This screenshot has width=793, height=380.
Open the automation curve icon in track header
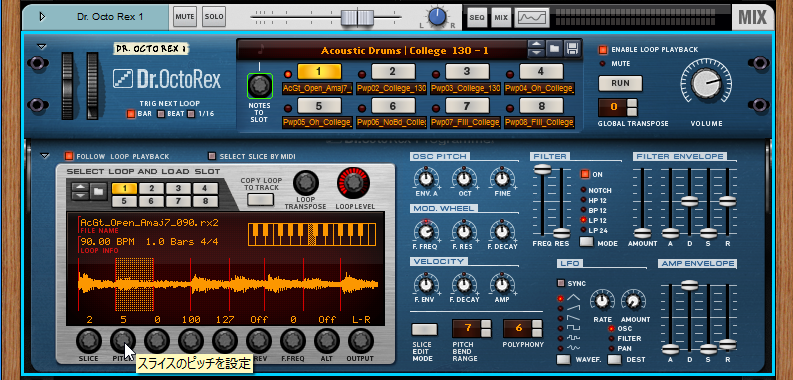[532, 18]
